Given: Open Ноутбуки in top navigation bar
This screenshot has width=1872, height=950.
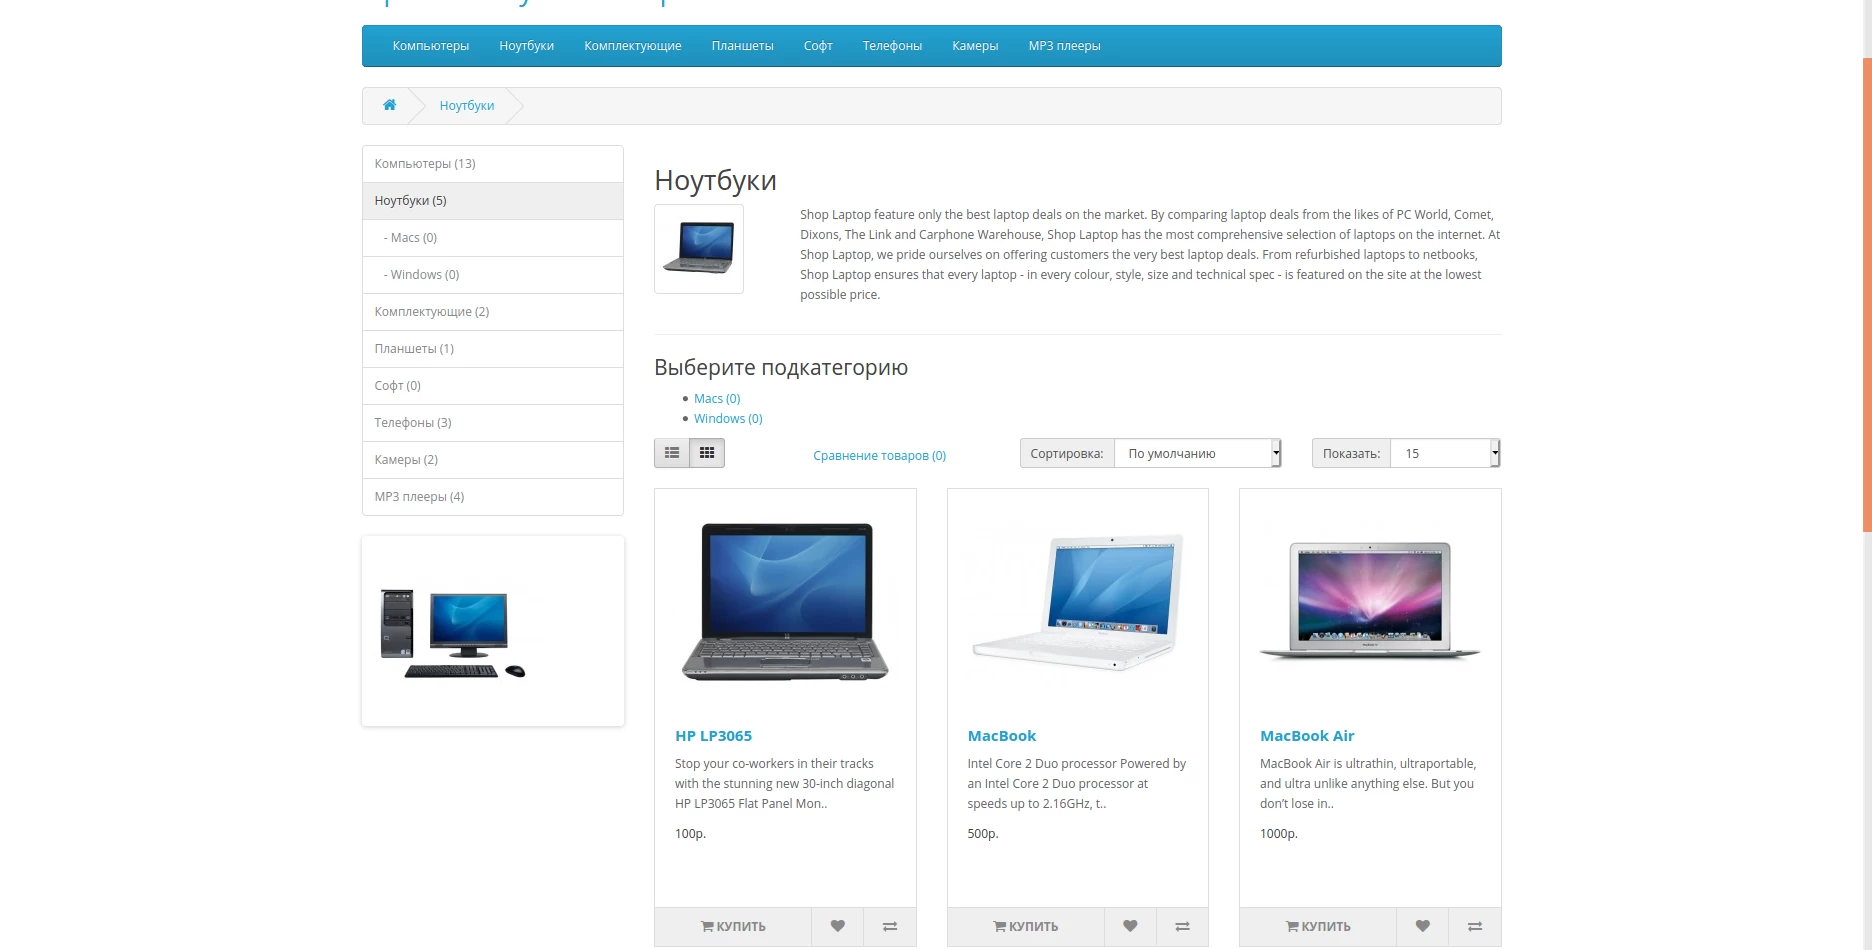Looking at the screenshot, I should [x=527, y=46].
